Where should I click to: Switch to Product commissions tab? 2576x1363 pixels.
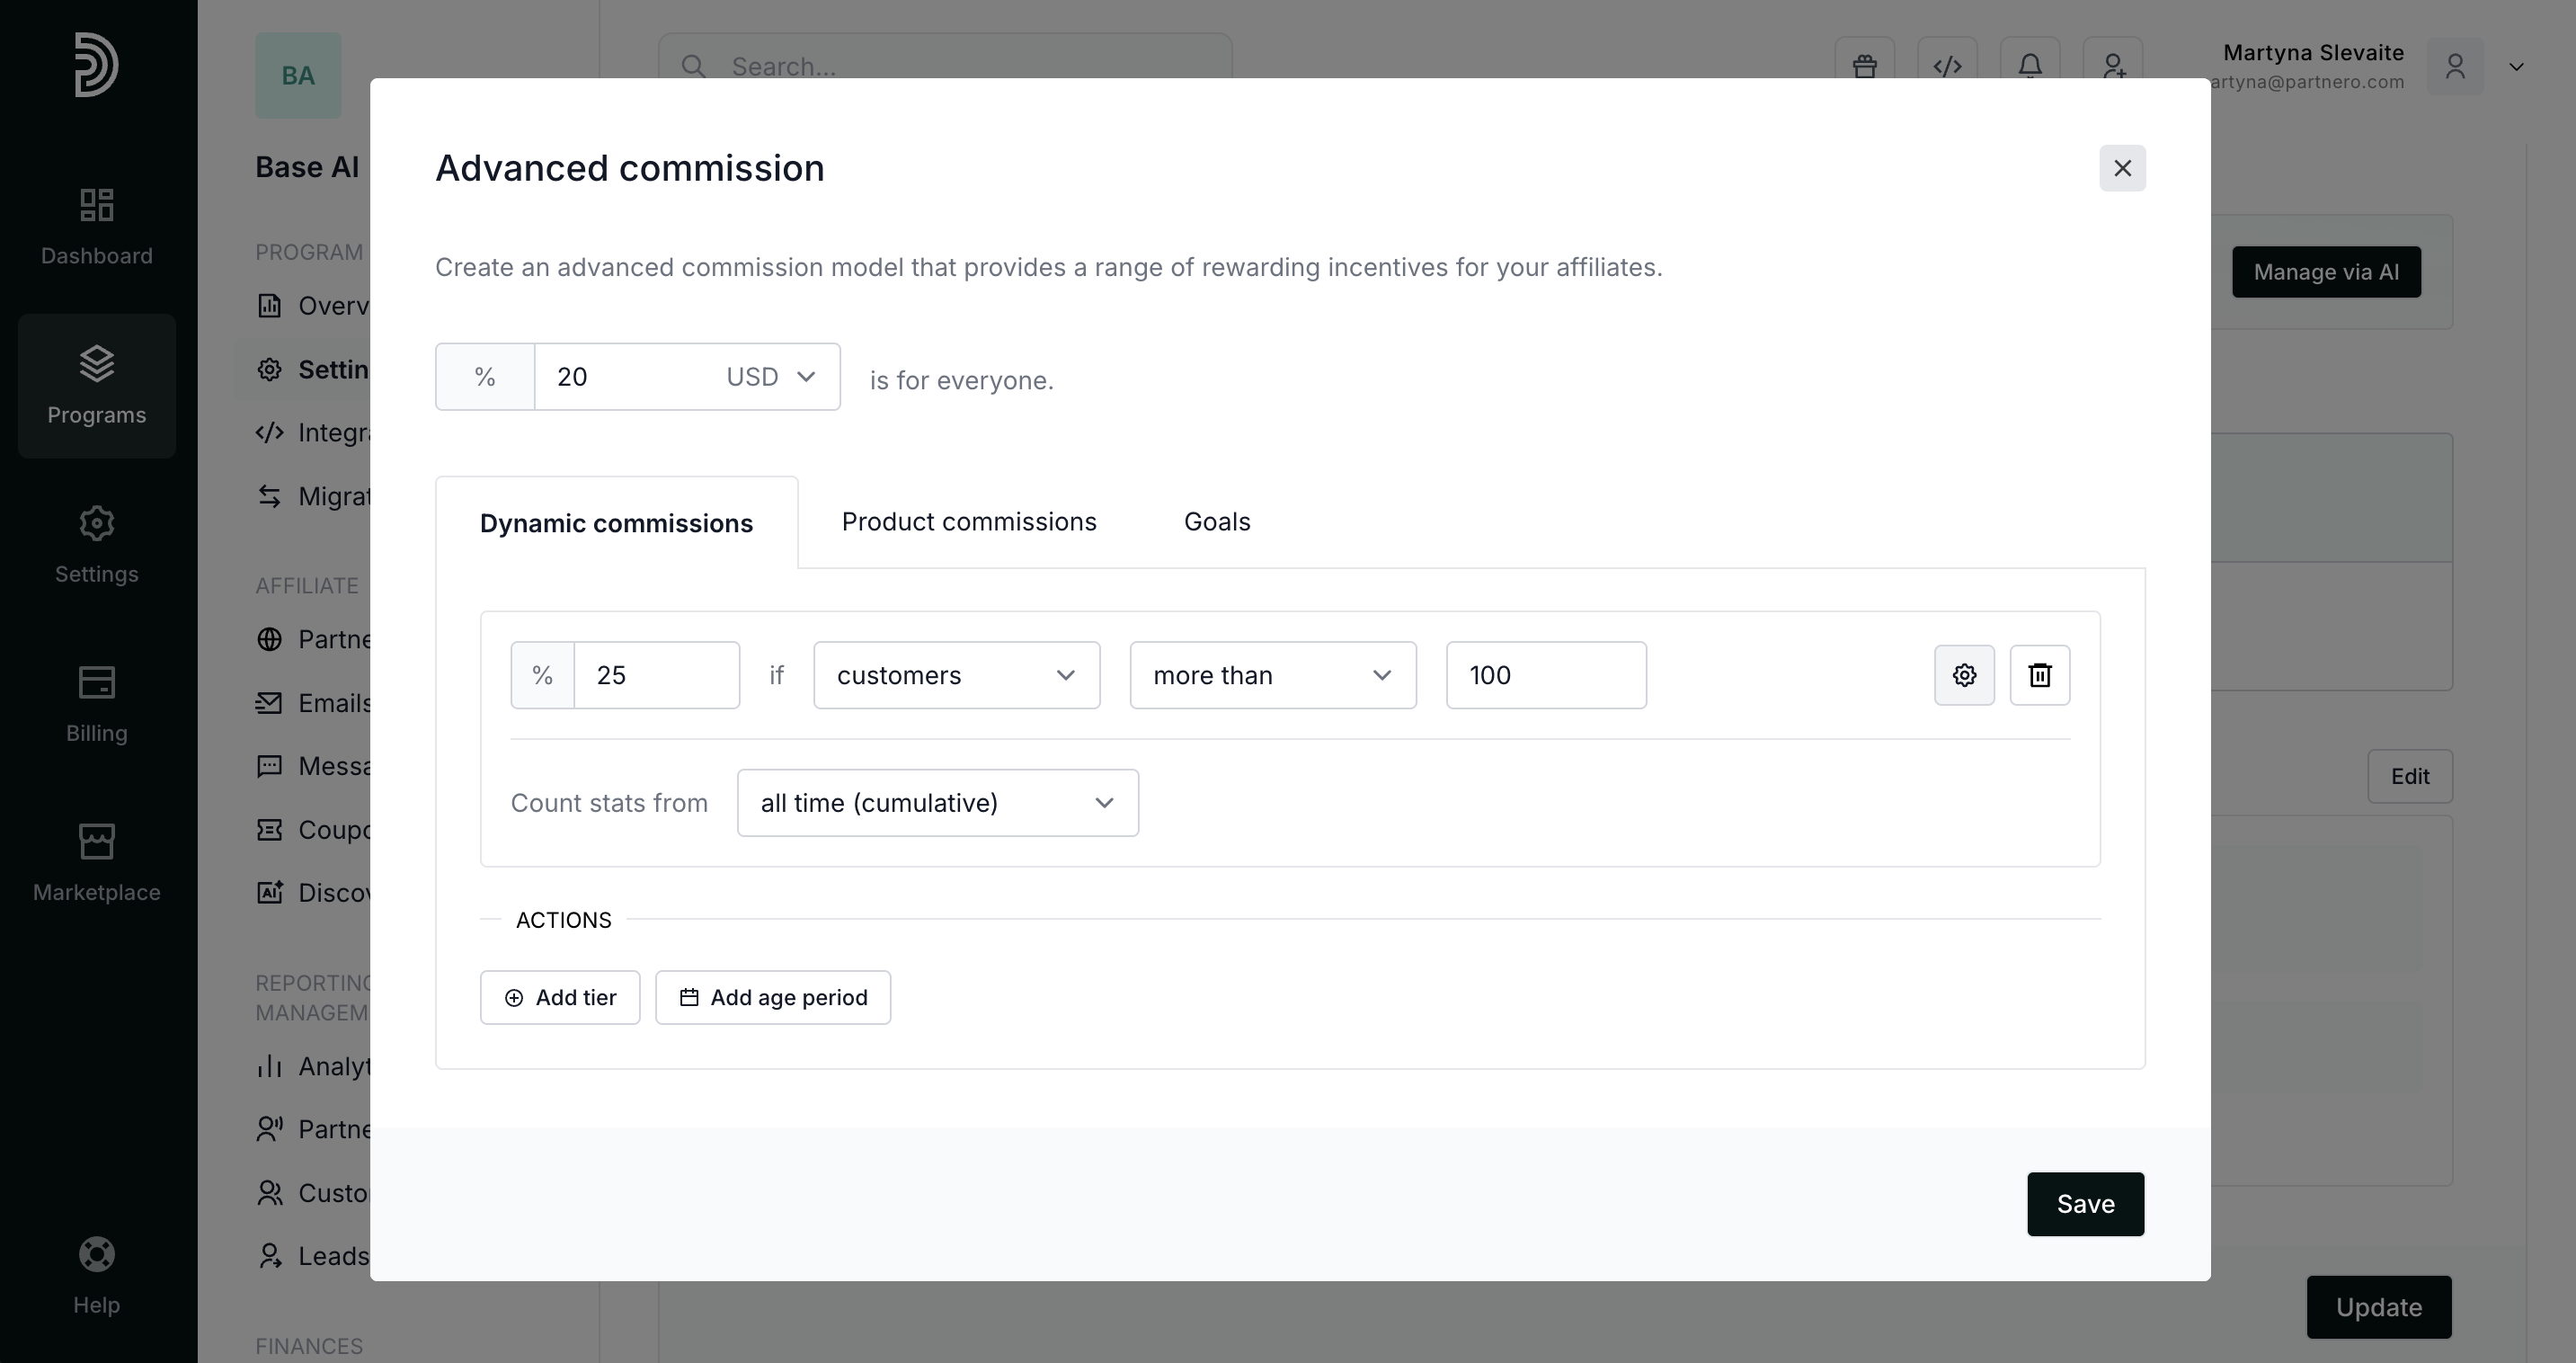(x=969, y=522)
